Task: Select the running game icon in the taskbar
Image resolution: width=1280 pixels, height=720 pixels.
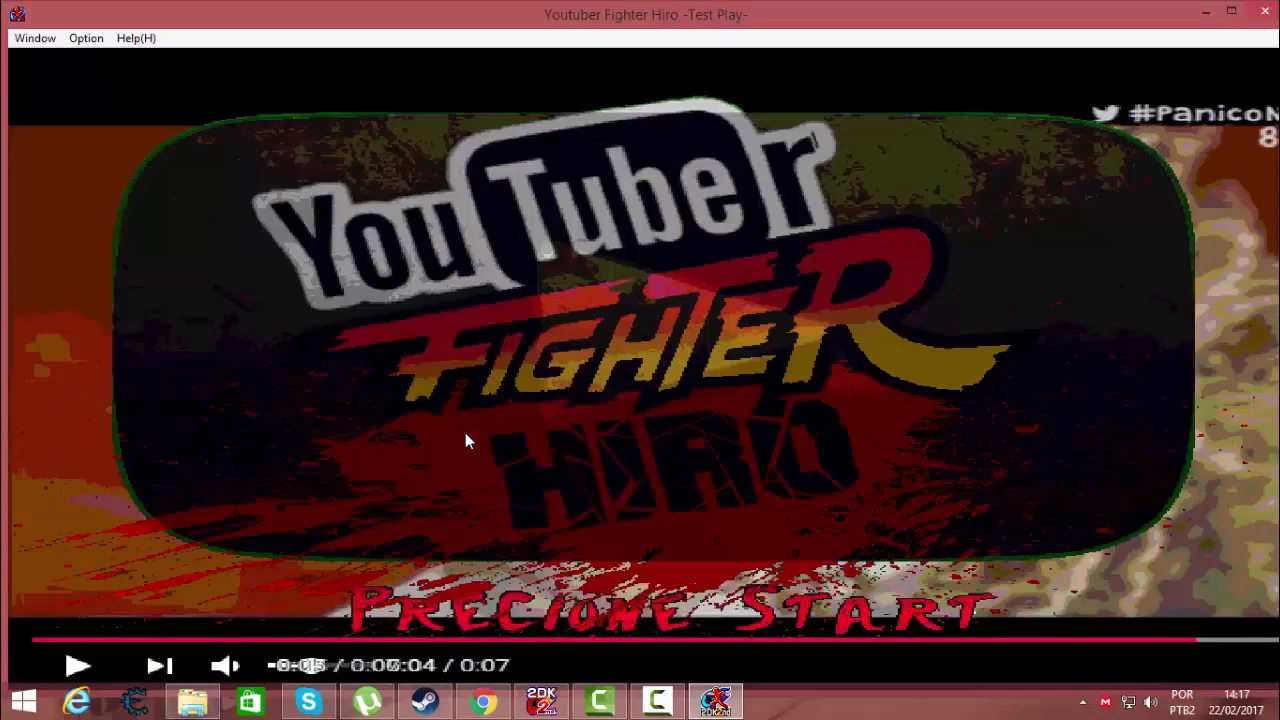Action: (715, 702)
